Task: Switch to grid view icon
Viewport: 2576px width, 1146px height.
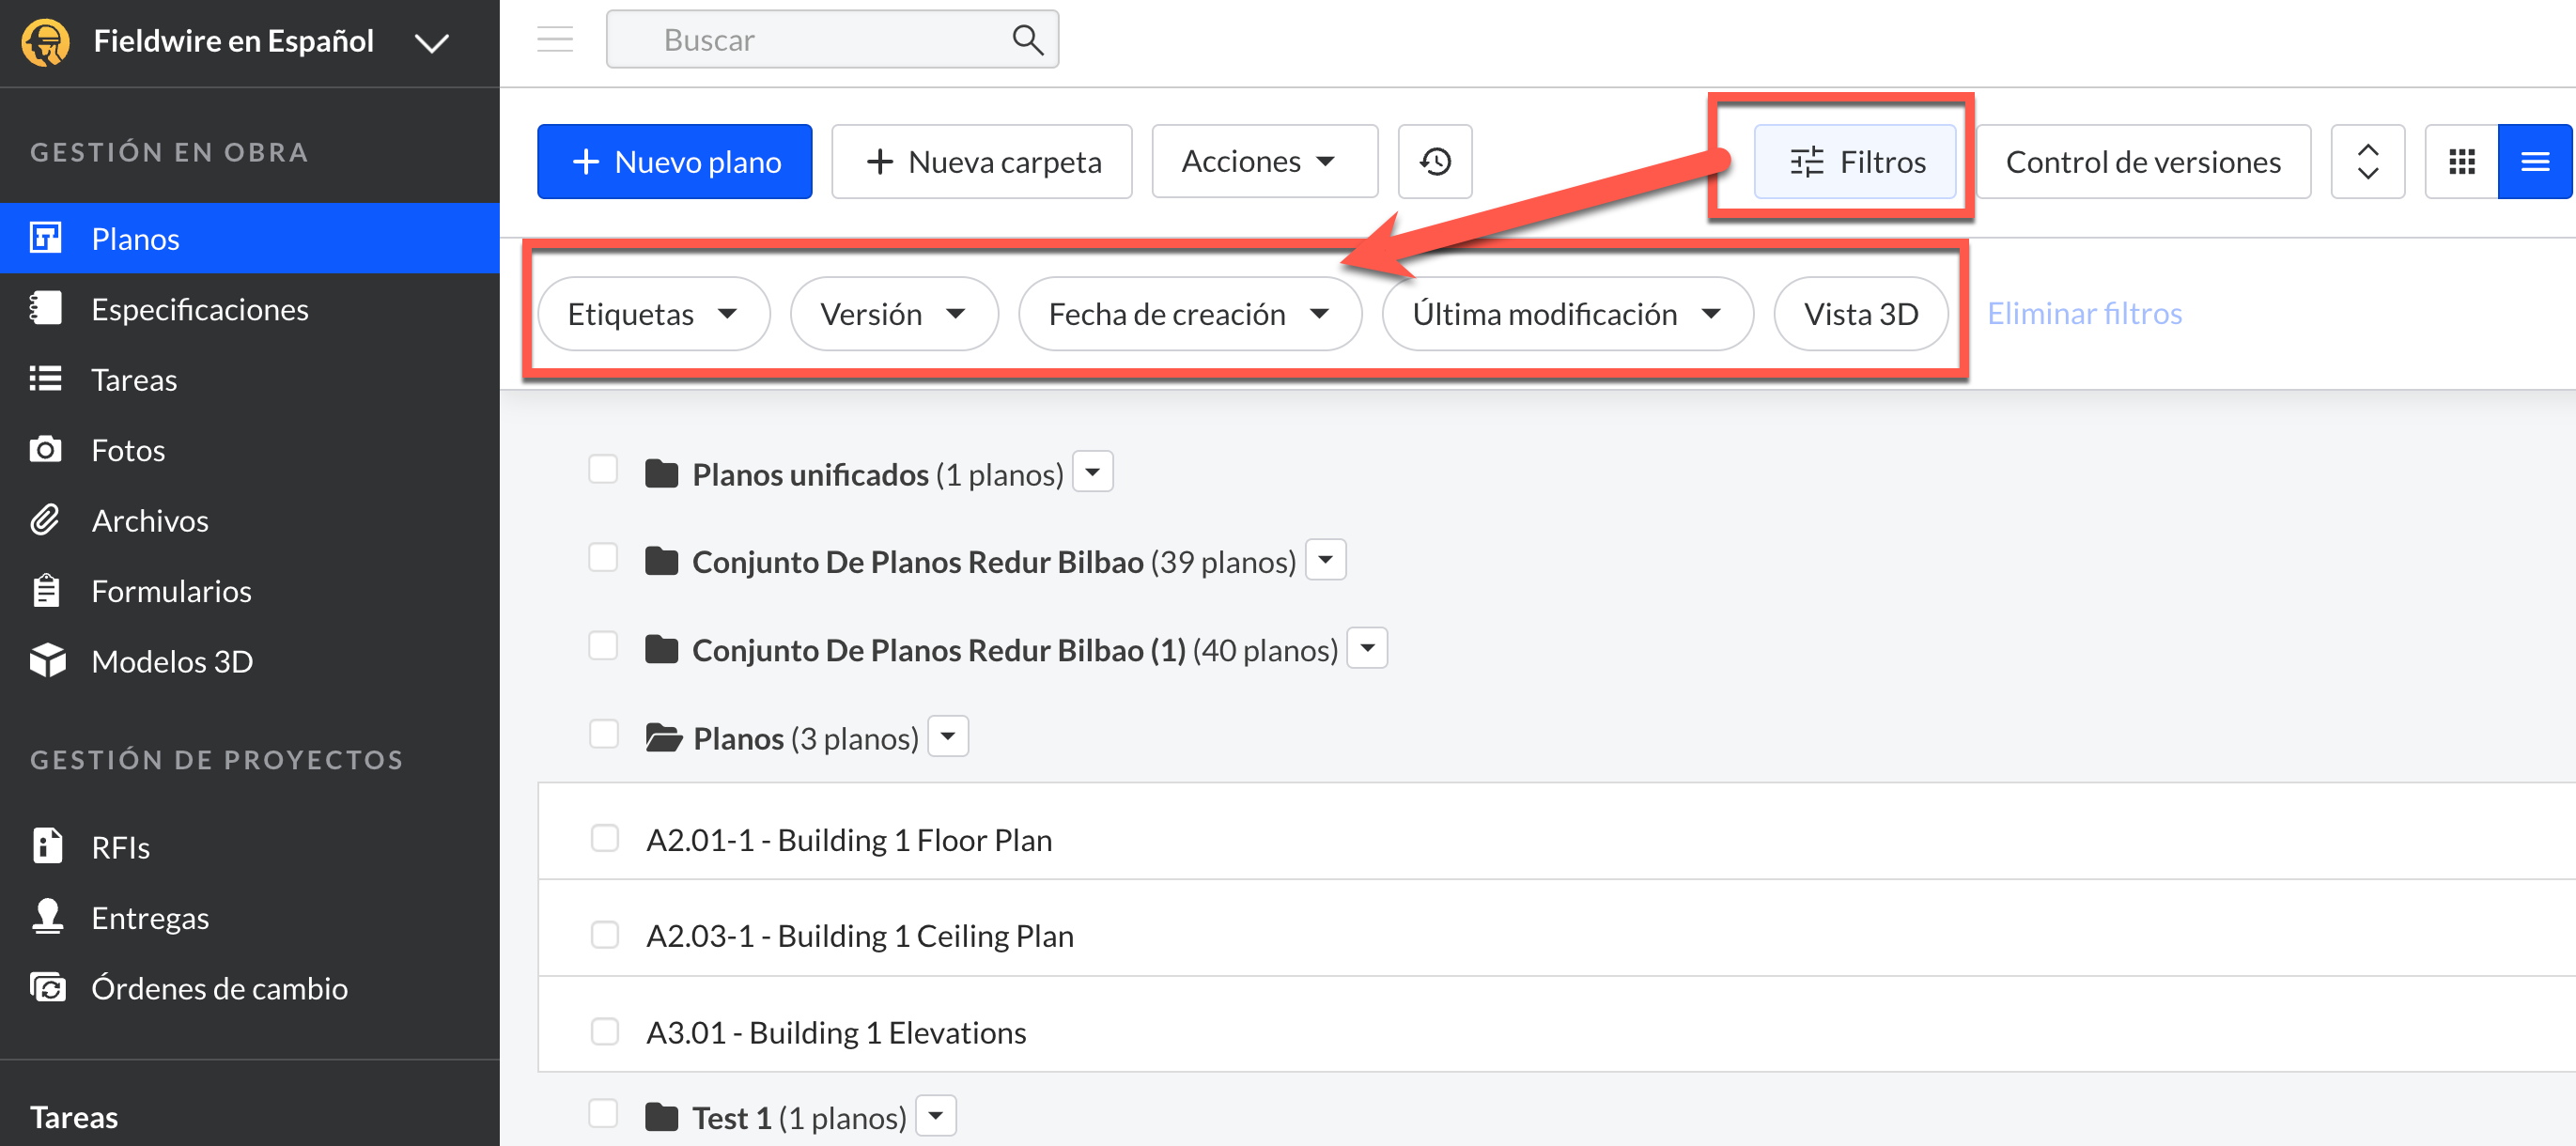Action: click(2461, 161)
